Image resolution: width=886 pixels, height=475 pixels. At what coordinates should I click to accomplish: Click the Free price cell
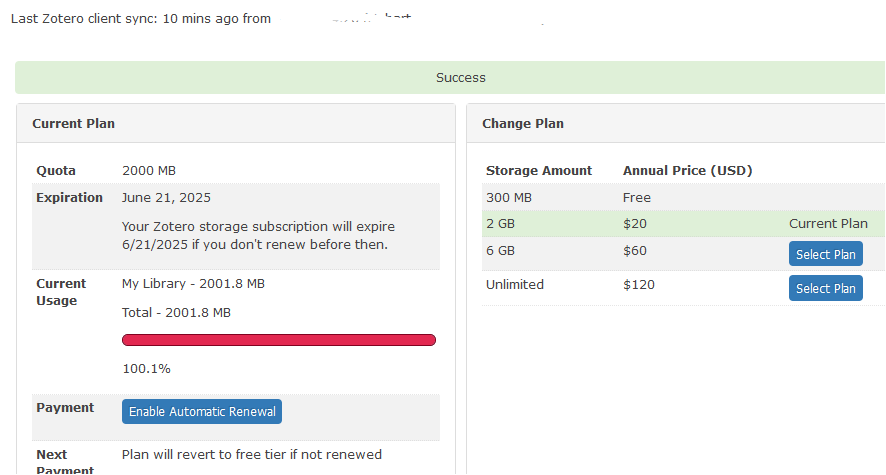pos(637,198)
